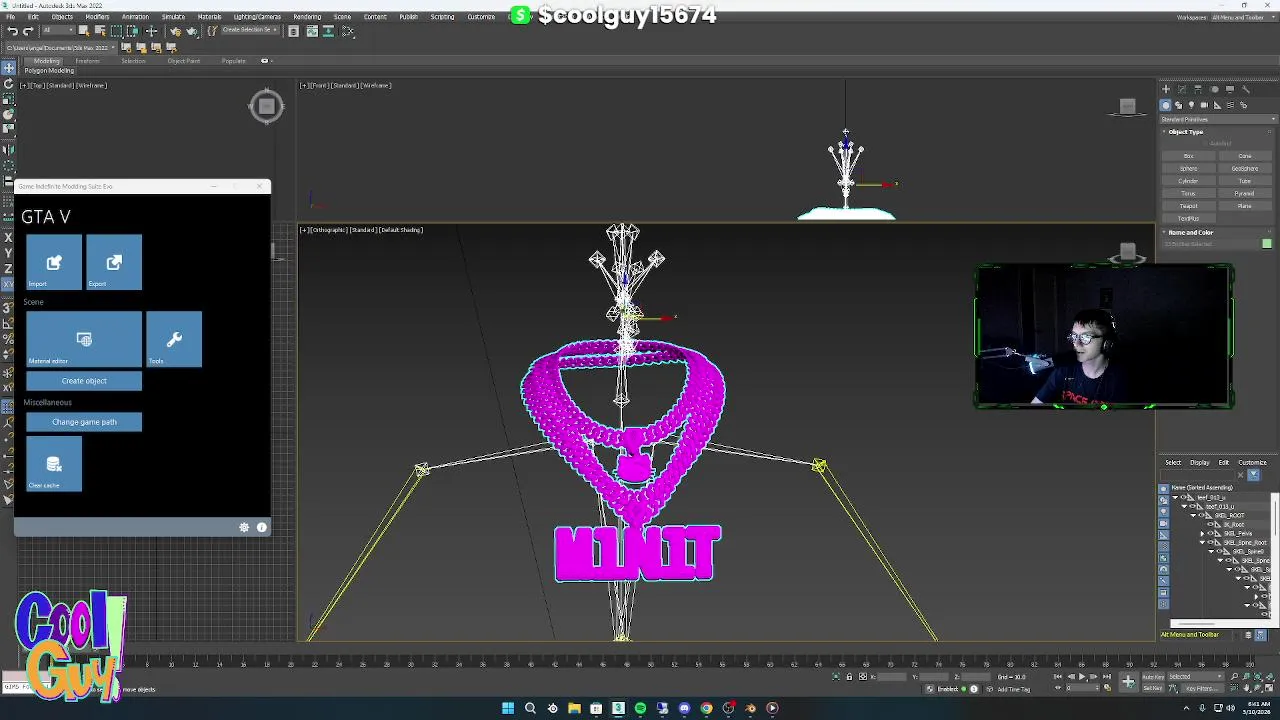Open the Tools wrench tile
This screenshot has height=720, width=1280.
174,339
